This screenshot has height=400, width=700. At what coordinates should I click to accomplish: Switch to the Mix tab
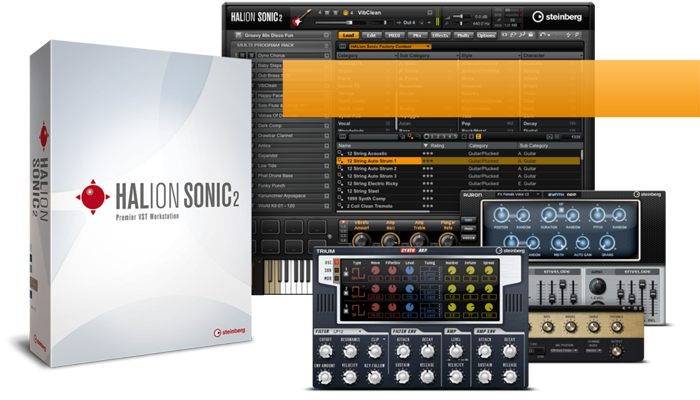point(417,35)
